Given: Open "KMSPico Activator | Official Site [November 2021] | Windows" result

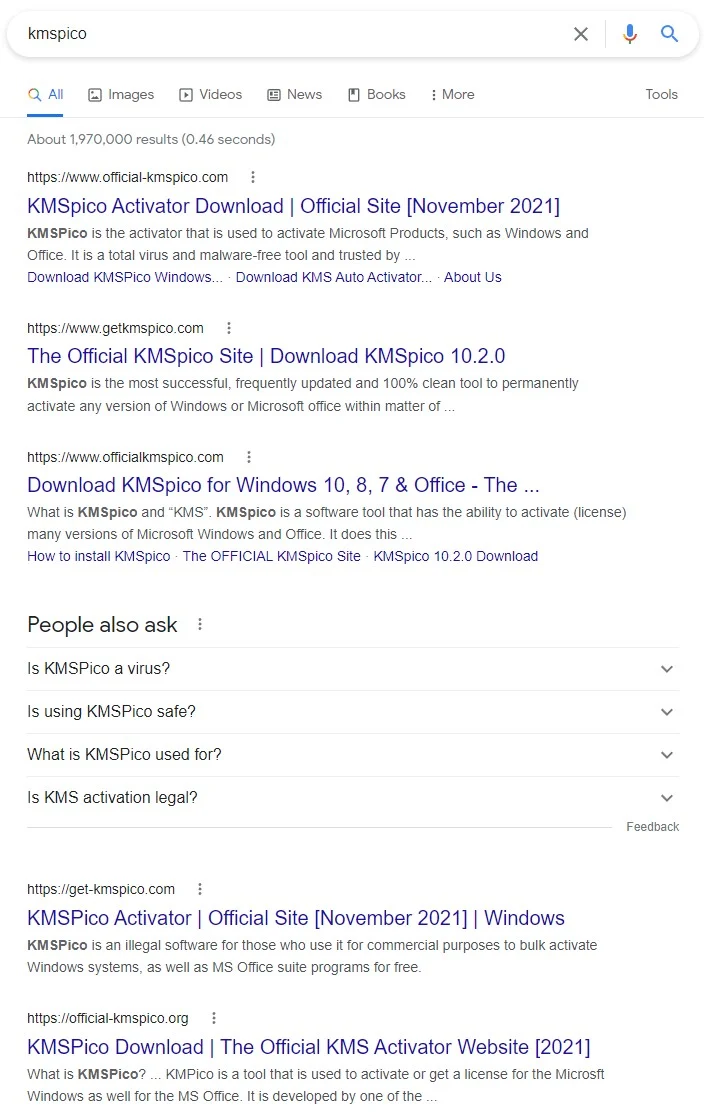Looking at the screenshot, I should [x=296, y=918].
